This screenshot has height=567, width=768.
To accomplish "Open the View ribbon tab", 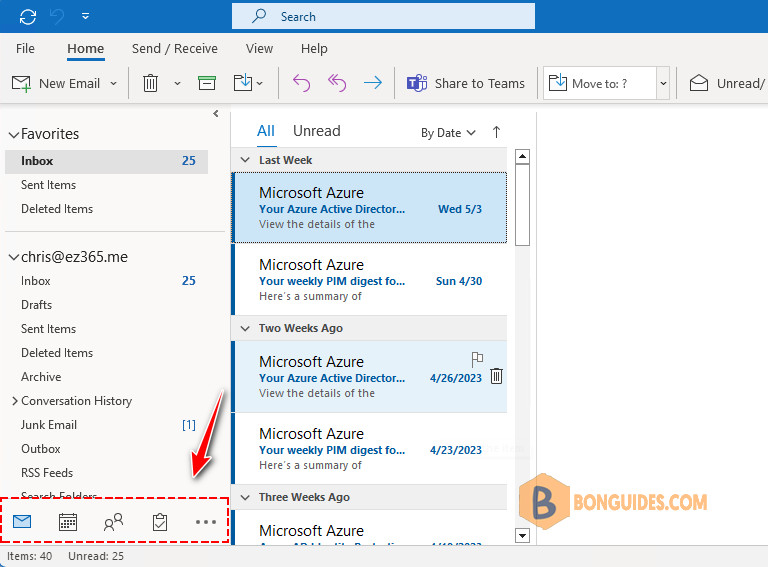I will pyautogui.click(x=259, y=48).
